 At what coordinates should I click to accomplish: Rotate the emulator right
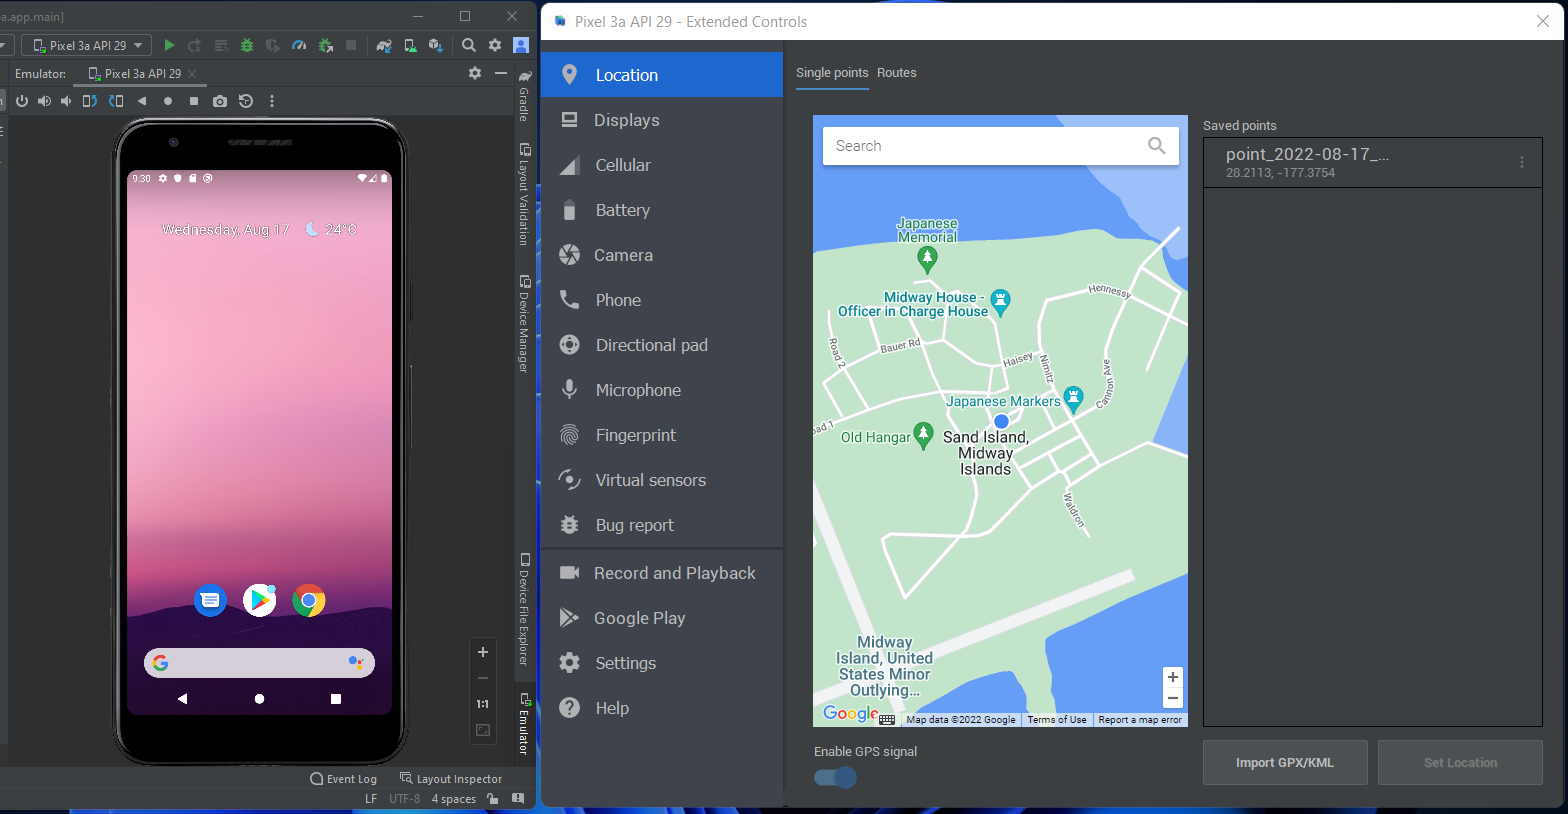click(116, 101)
